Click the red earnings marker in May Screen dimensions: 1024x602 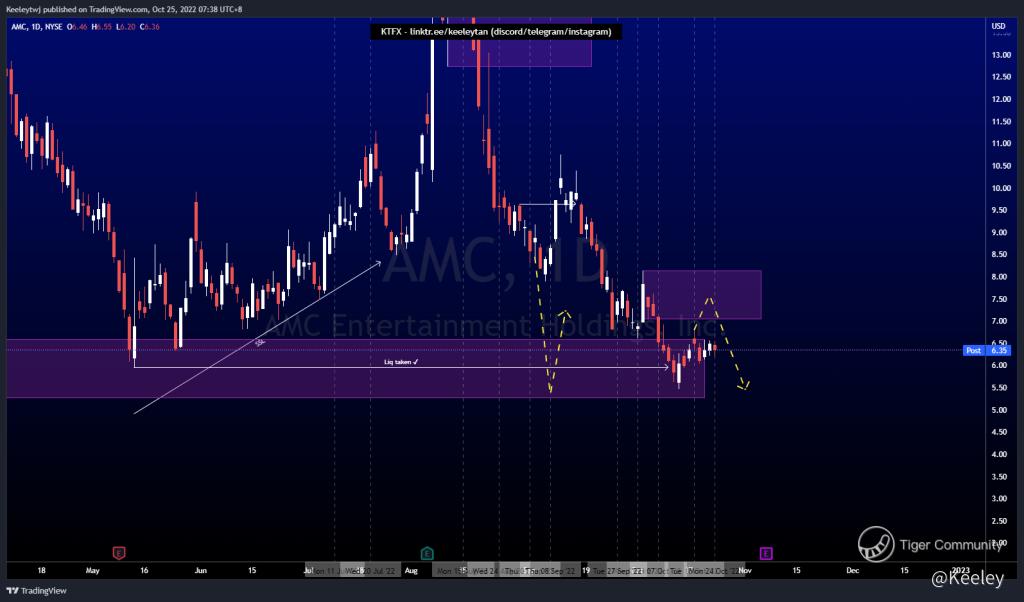(x=118, y=553)
